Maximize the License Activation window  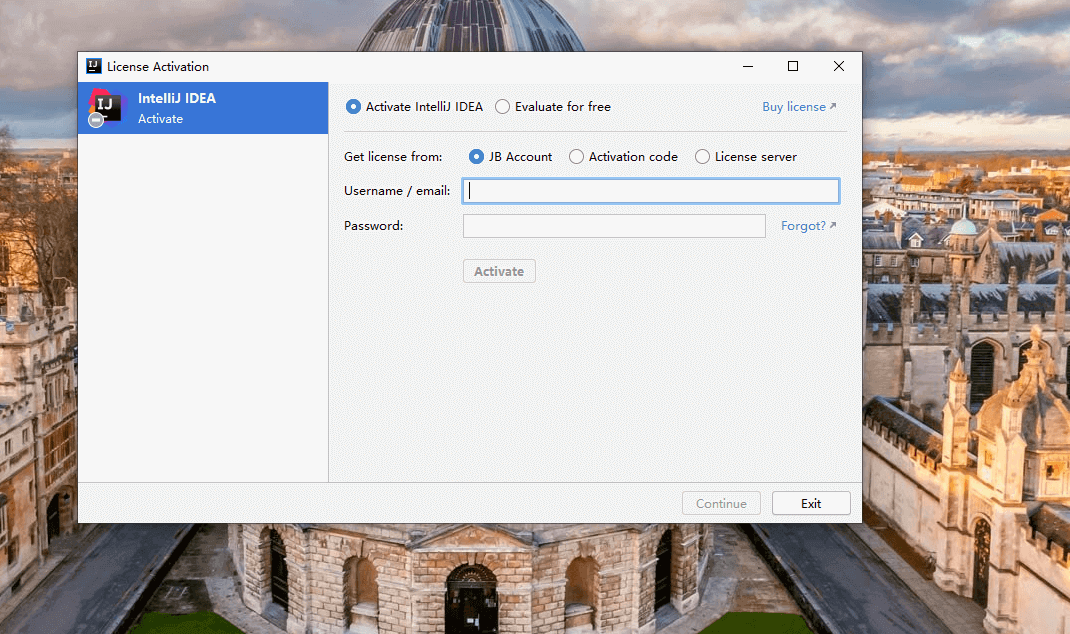[793, 67]
